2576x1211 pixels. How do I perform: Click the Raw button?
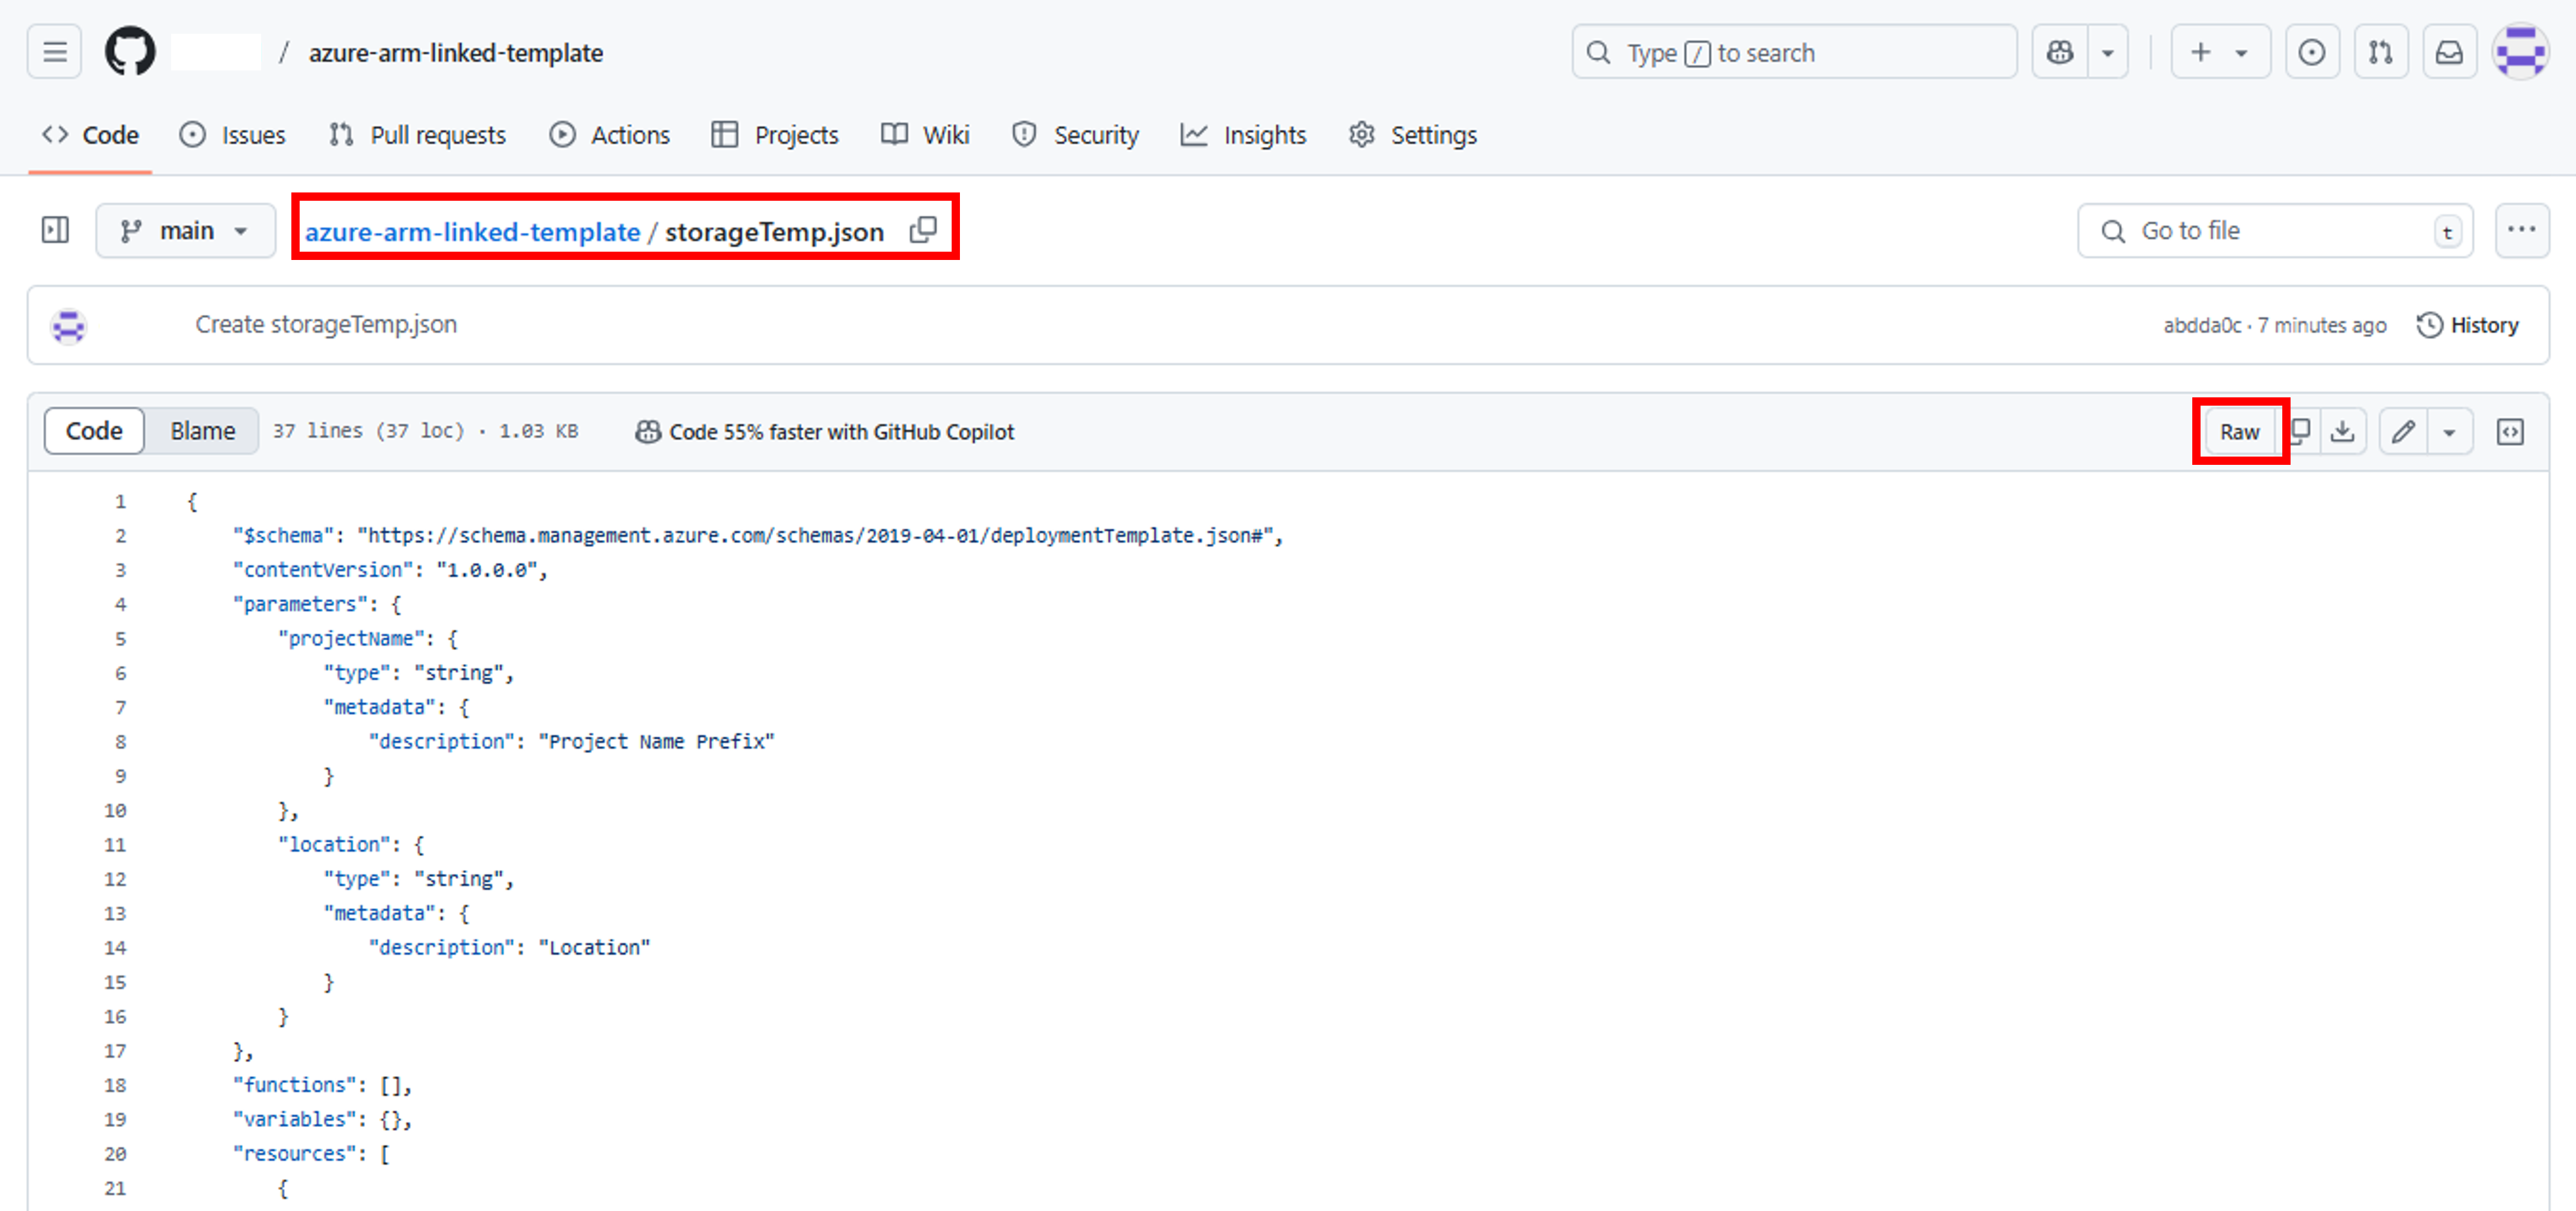(x=2239, y=431)
